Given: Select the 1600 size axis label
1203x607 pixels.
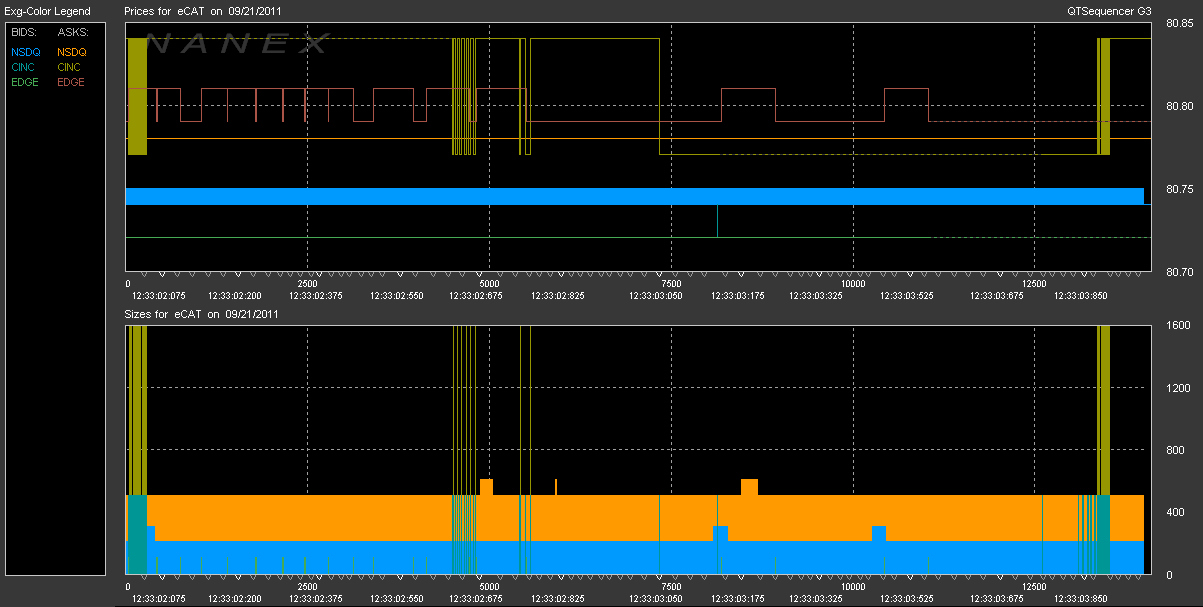Looking at the screenshot, I should pyautogui.click(x=1177, y=326).
